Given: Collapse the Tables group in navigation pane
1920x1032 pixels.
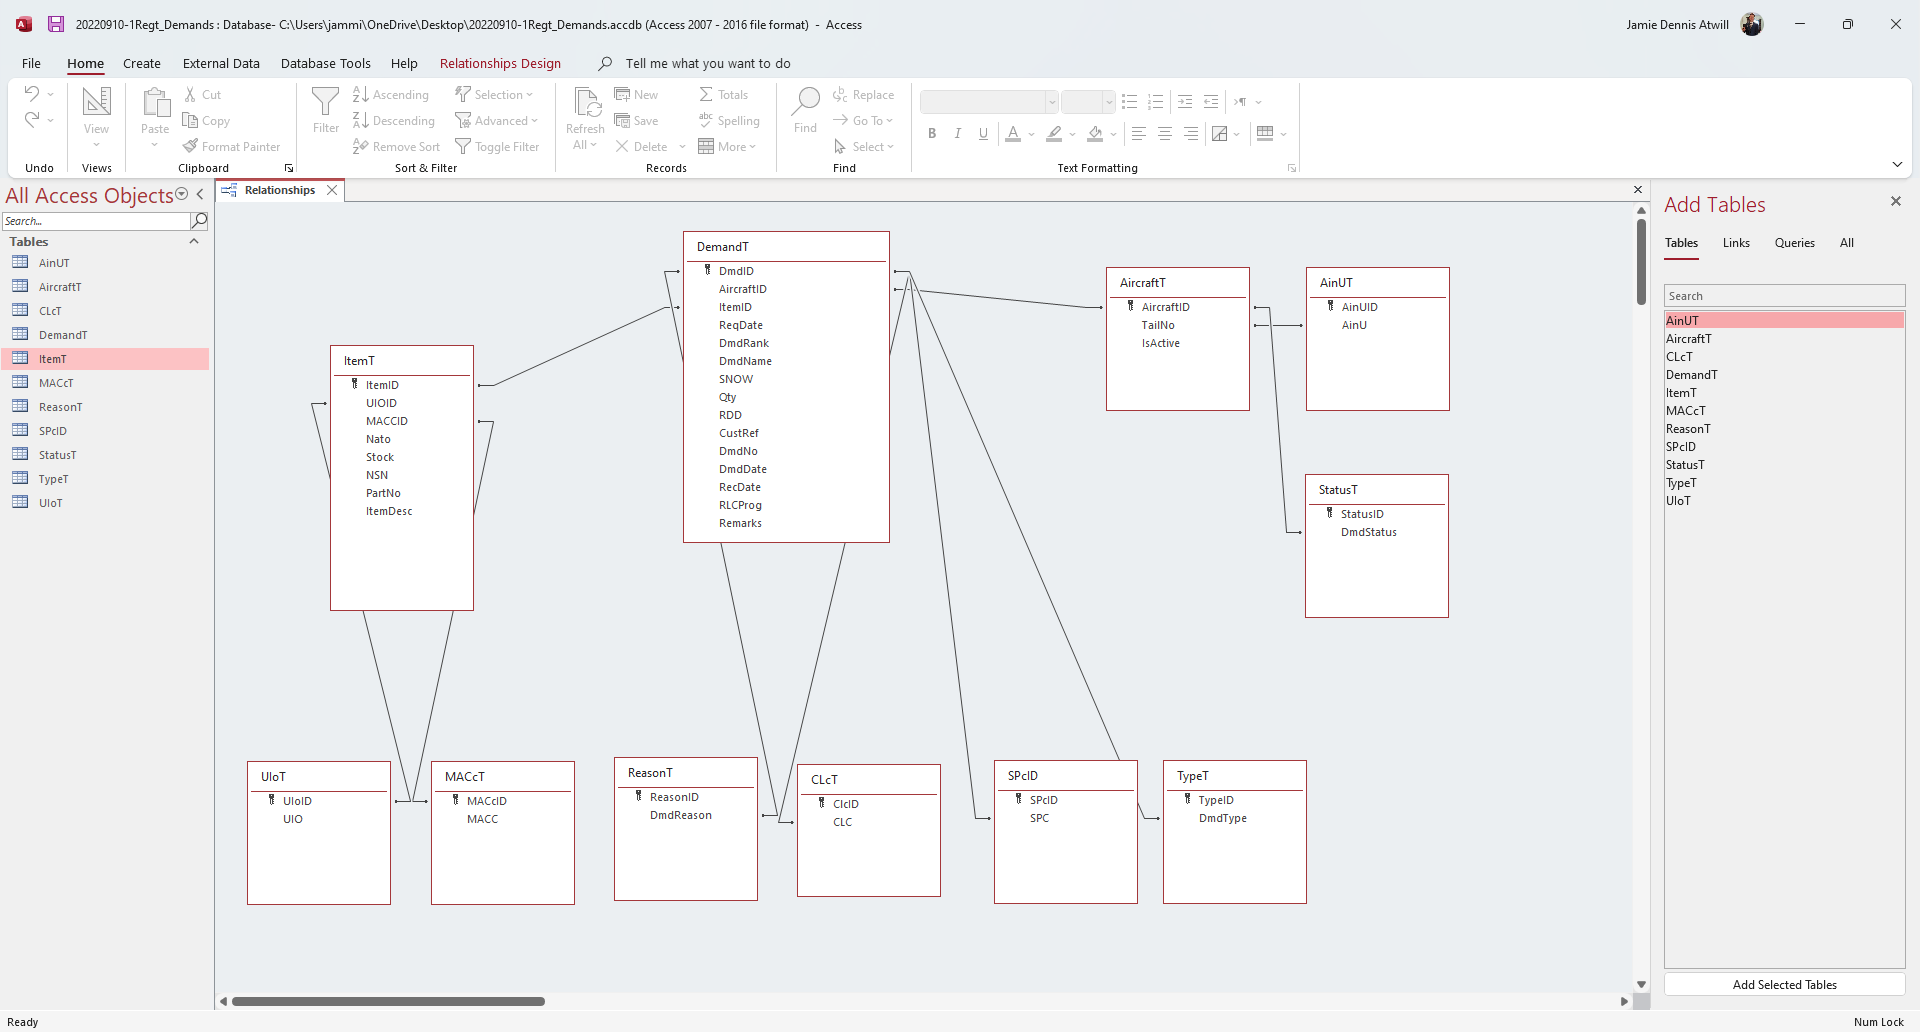Looking at the screenshot, I should (194, 242).
